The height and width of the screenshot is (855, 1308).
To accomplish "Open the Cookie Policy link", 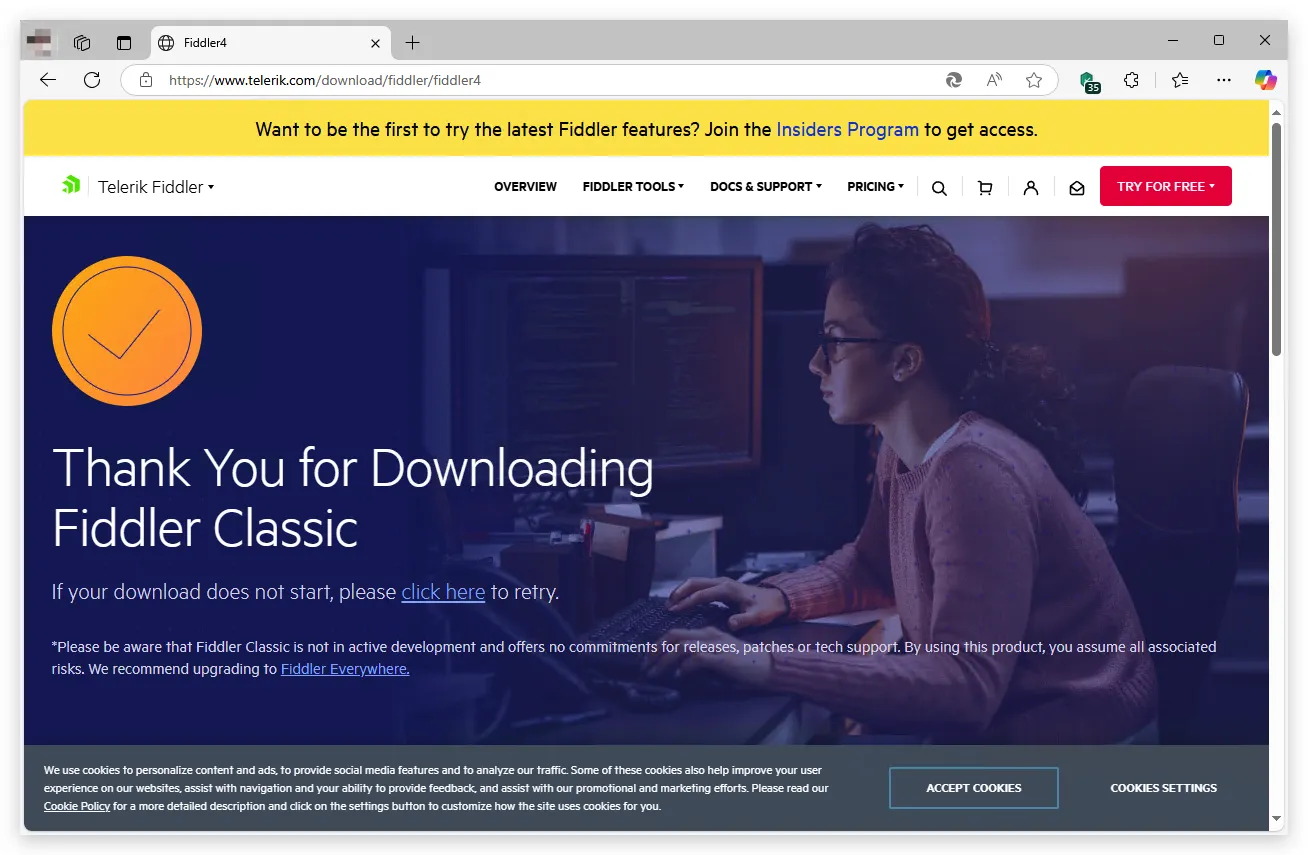I will click(x=77, y=806).
